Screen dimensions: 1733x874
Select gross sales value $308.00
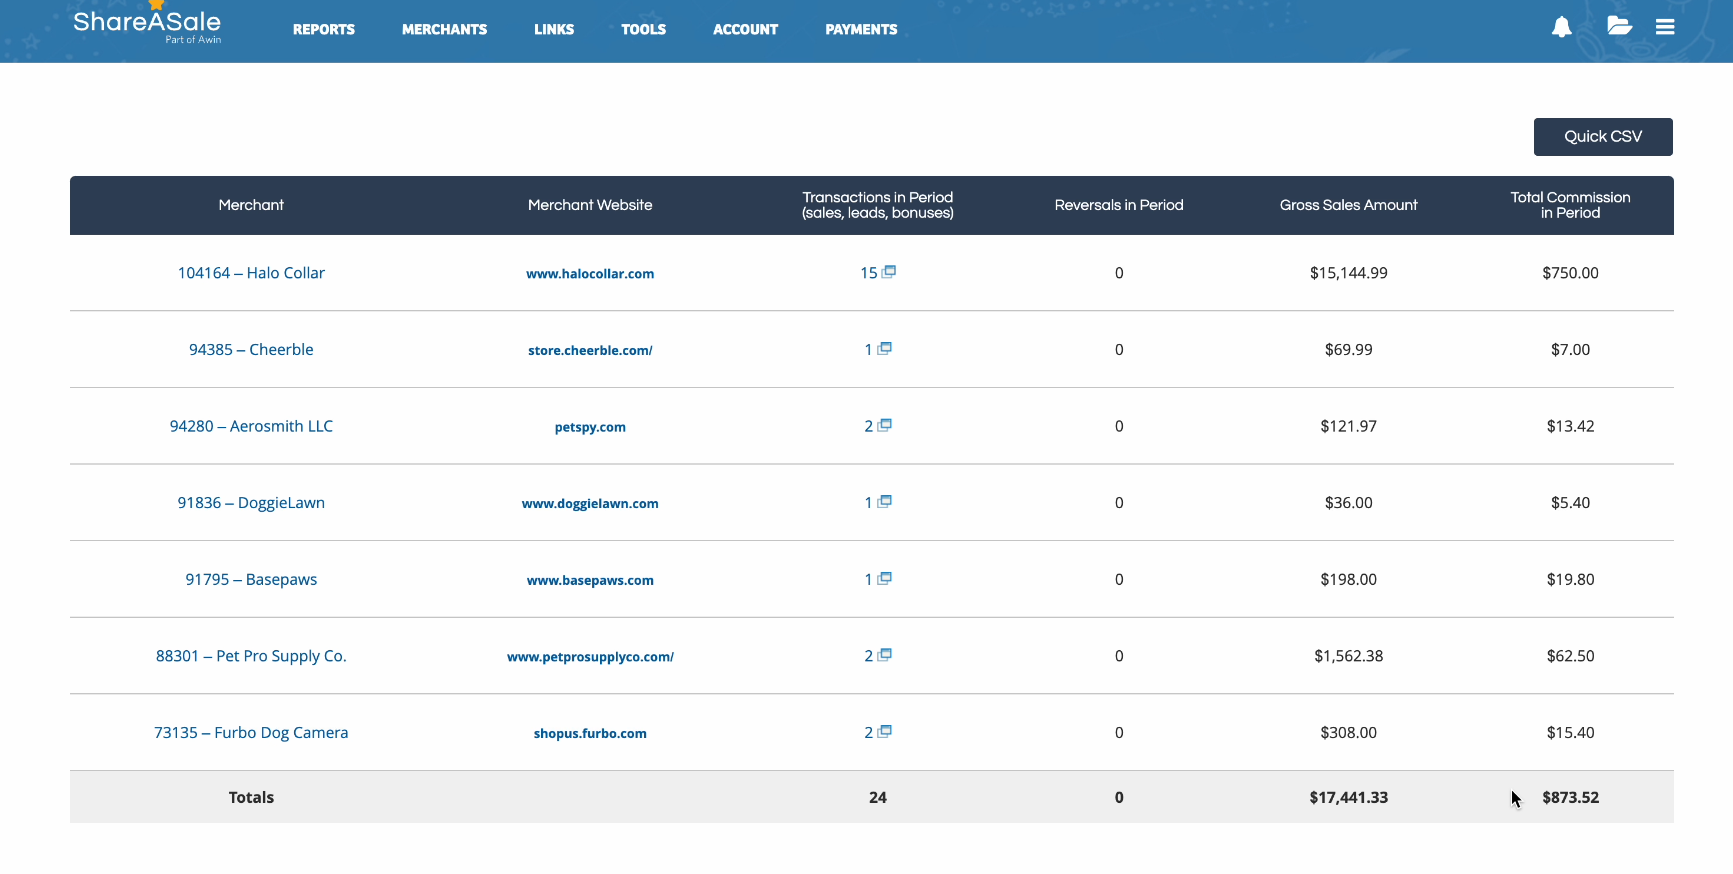coord(1349,733)
